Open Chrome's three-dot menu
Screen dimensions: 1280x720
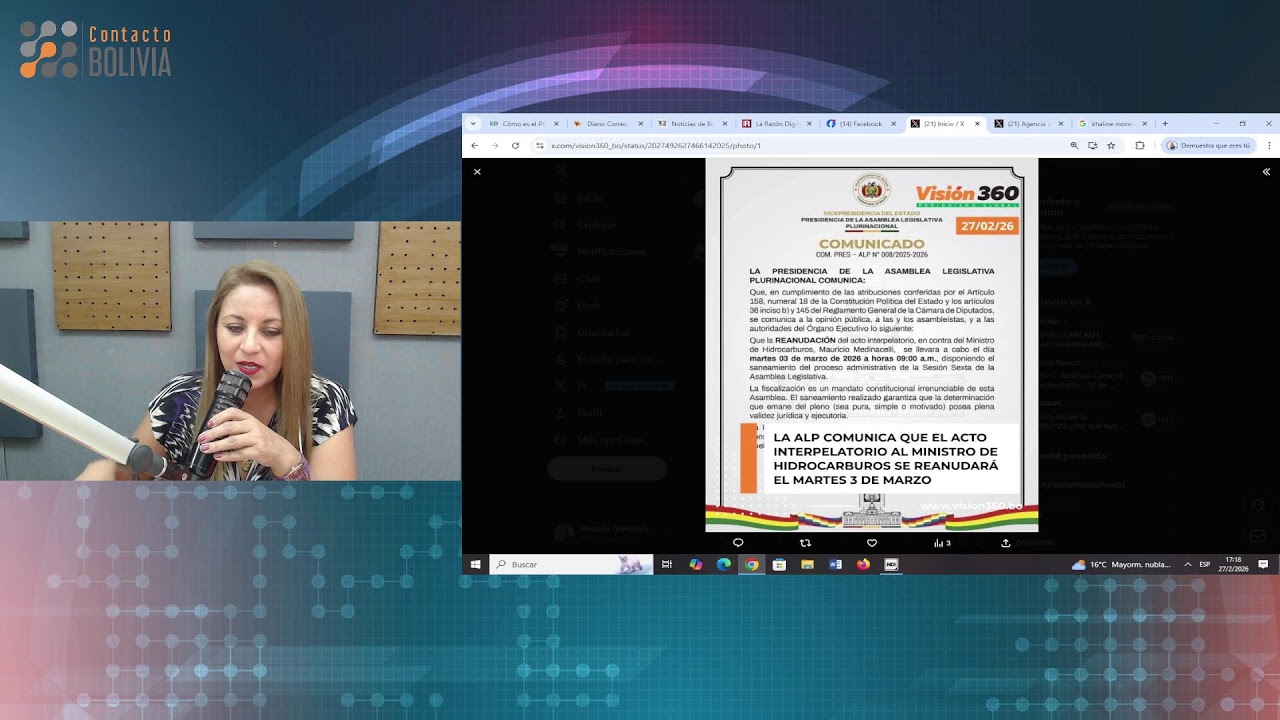(x=1269, y=145)
